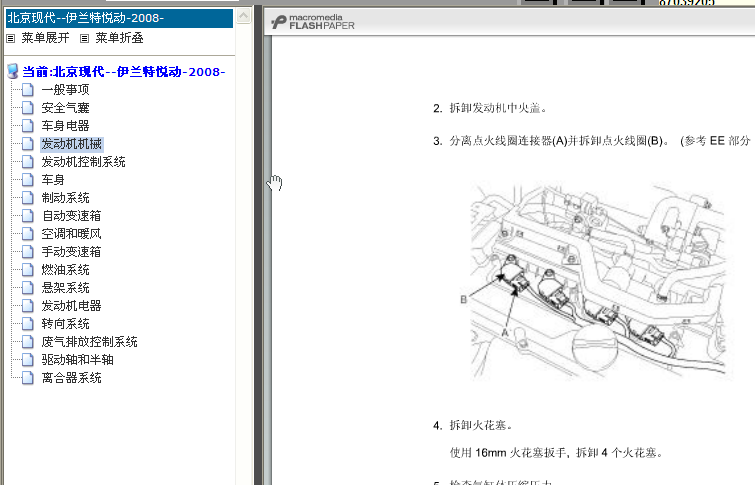
Task: Click the page icon next to 自动变速箱
Action: 28,216
